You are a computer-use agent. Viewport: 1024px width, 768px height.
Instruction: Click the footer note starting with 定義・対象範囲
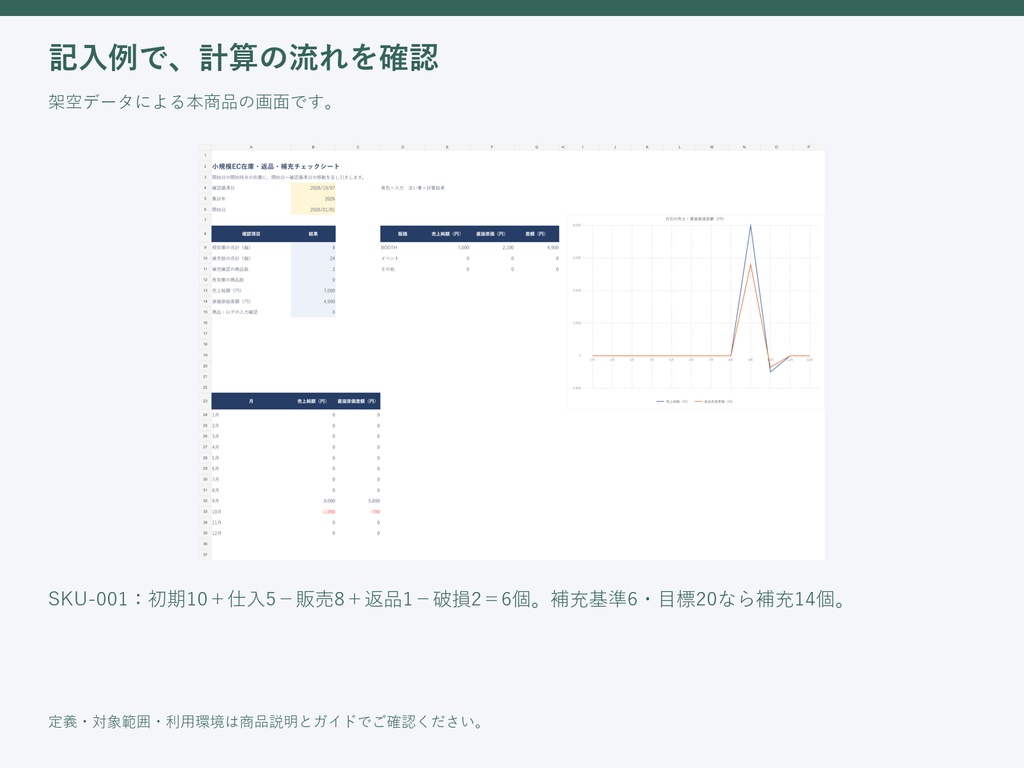pos(266,722)
